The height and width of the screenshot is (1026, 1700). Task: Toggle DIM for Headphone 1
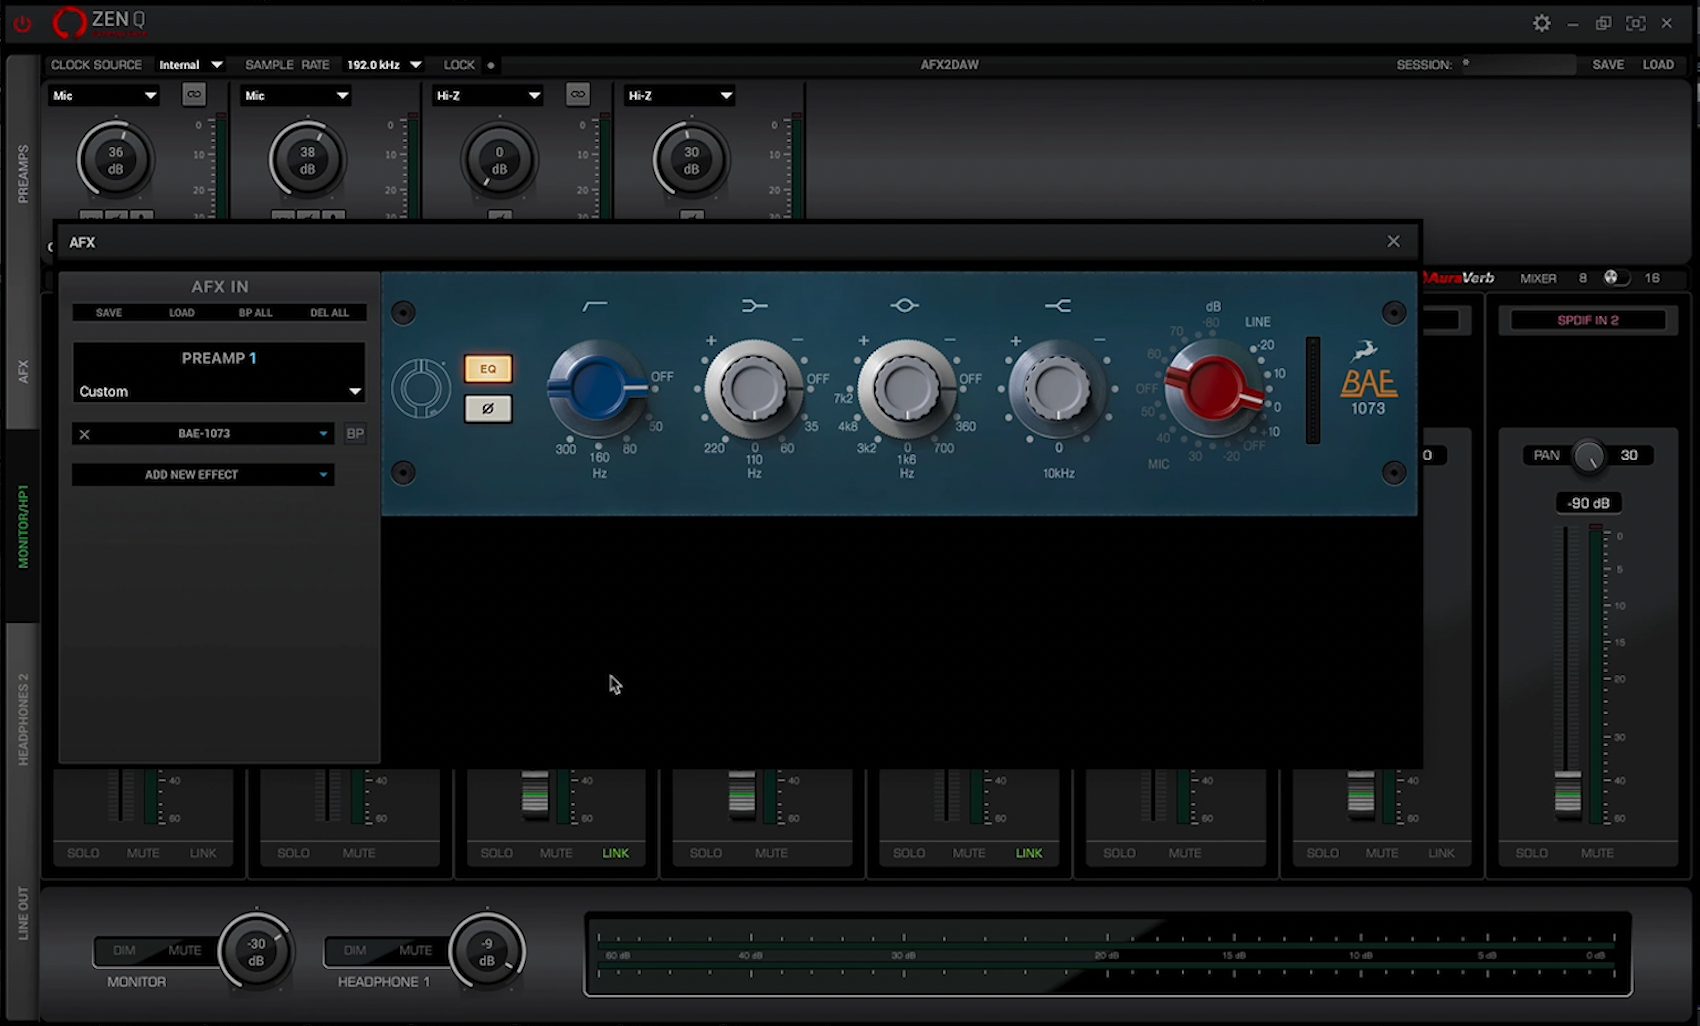point(355,951)
